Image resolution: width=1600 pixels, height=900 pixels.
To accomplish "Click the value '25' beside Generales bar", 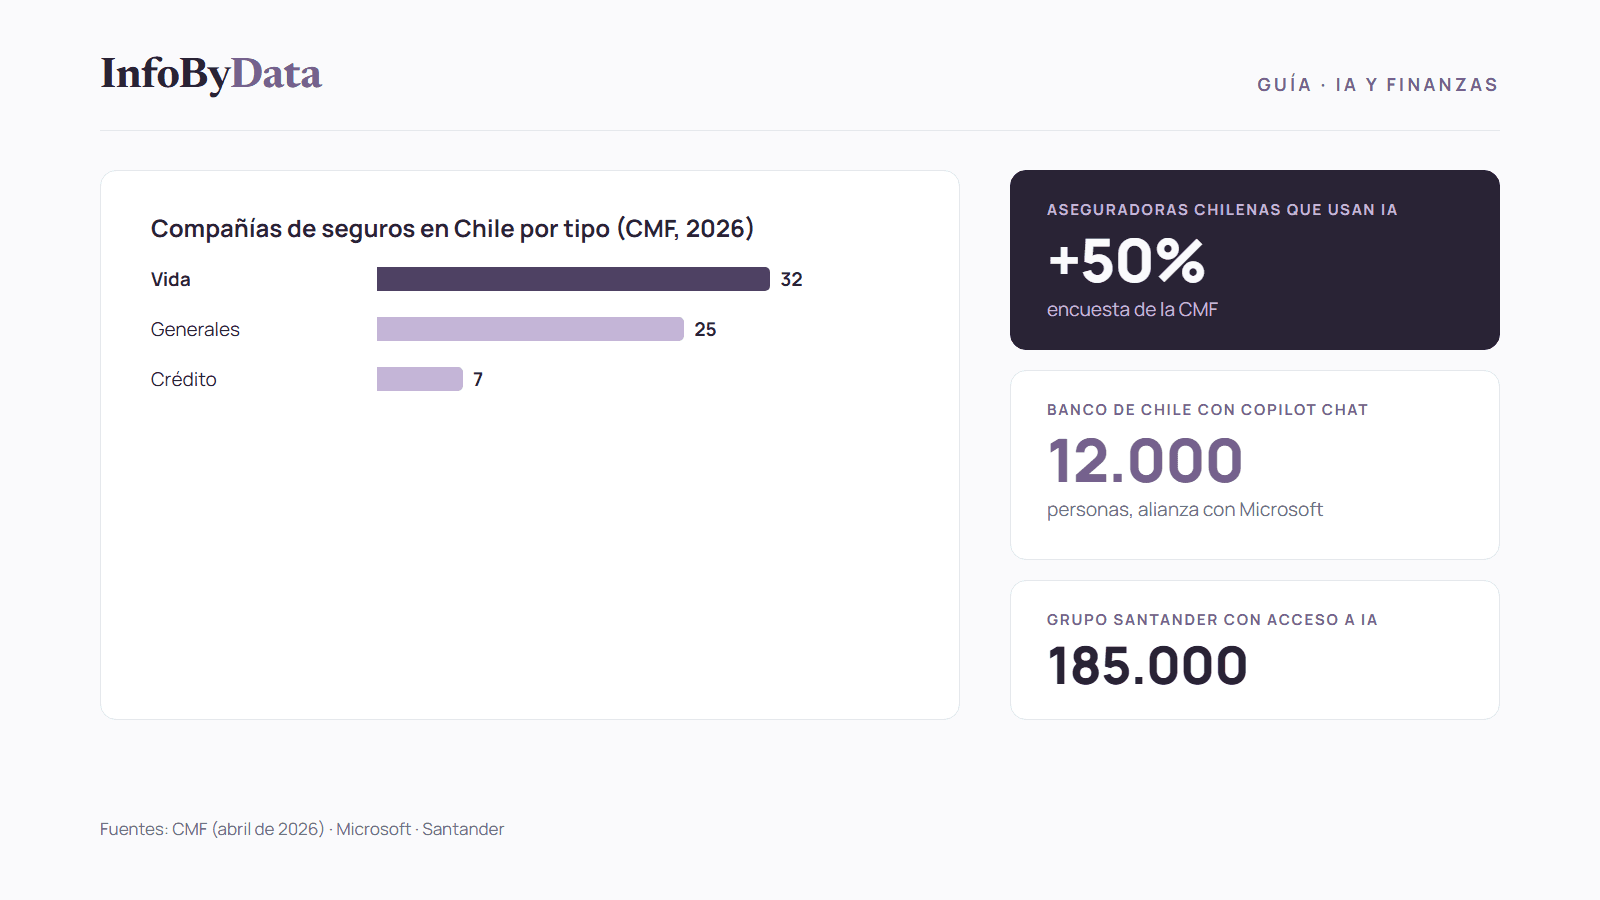I will coord(705,329).
